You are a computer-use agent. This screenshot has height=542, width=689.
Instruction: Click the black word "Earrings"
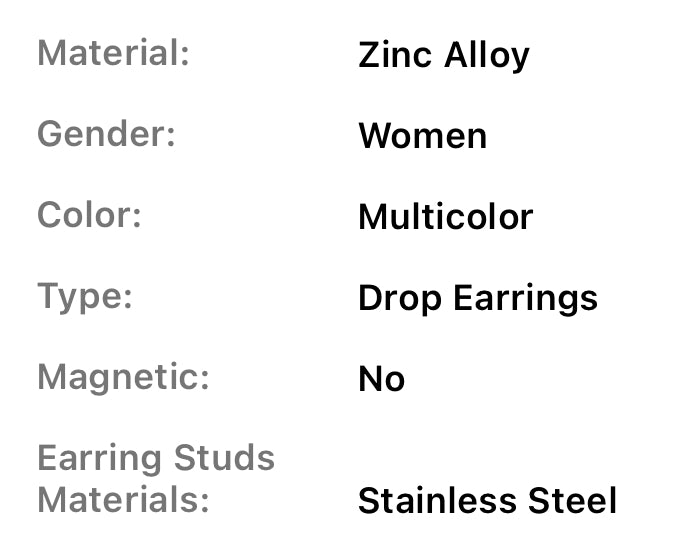pos(525,298)
